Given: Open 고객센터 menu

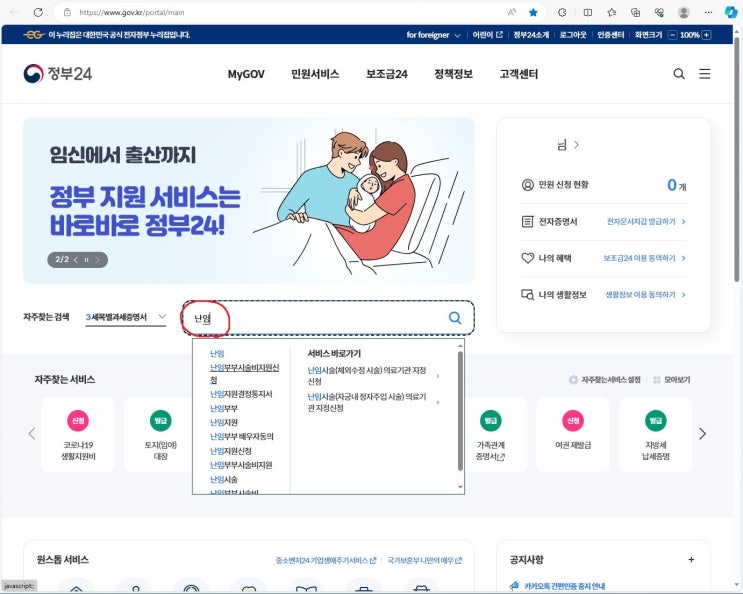Looking at the screenshot, I should click(518, 74).
